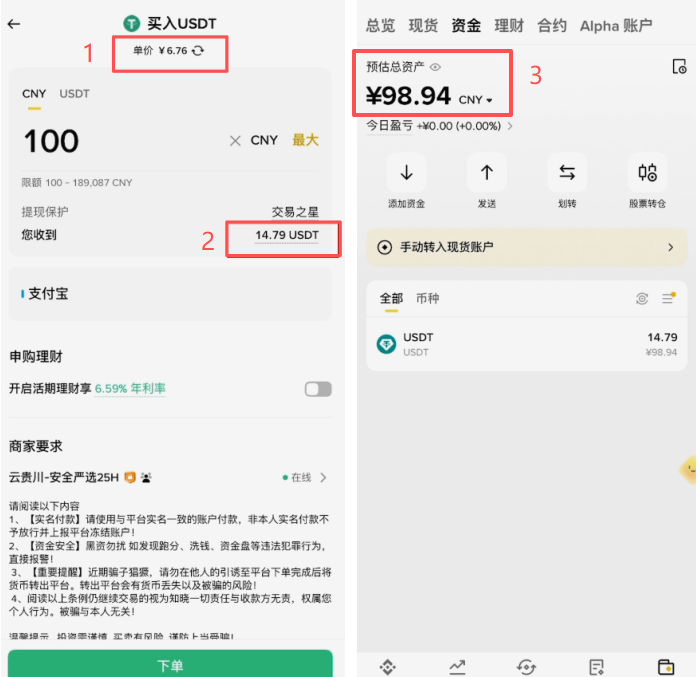Open the USDT 14.79 asset row
This screenshot has width=697, height=677.
point(527,345)
